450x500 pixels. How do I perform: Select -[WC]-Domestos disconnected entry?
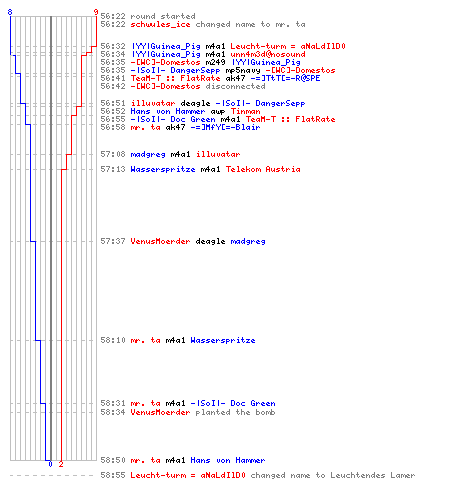point(183,86)
